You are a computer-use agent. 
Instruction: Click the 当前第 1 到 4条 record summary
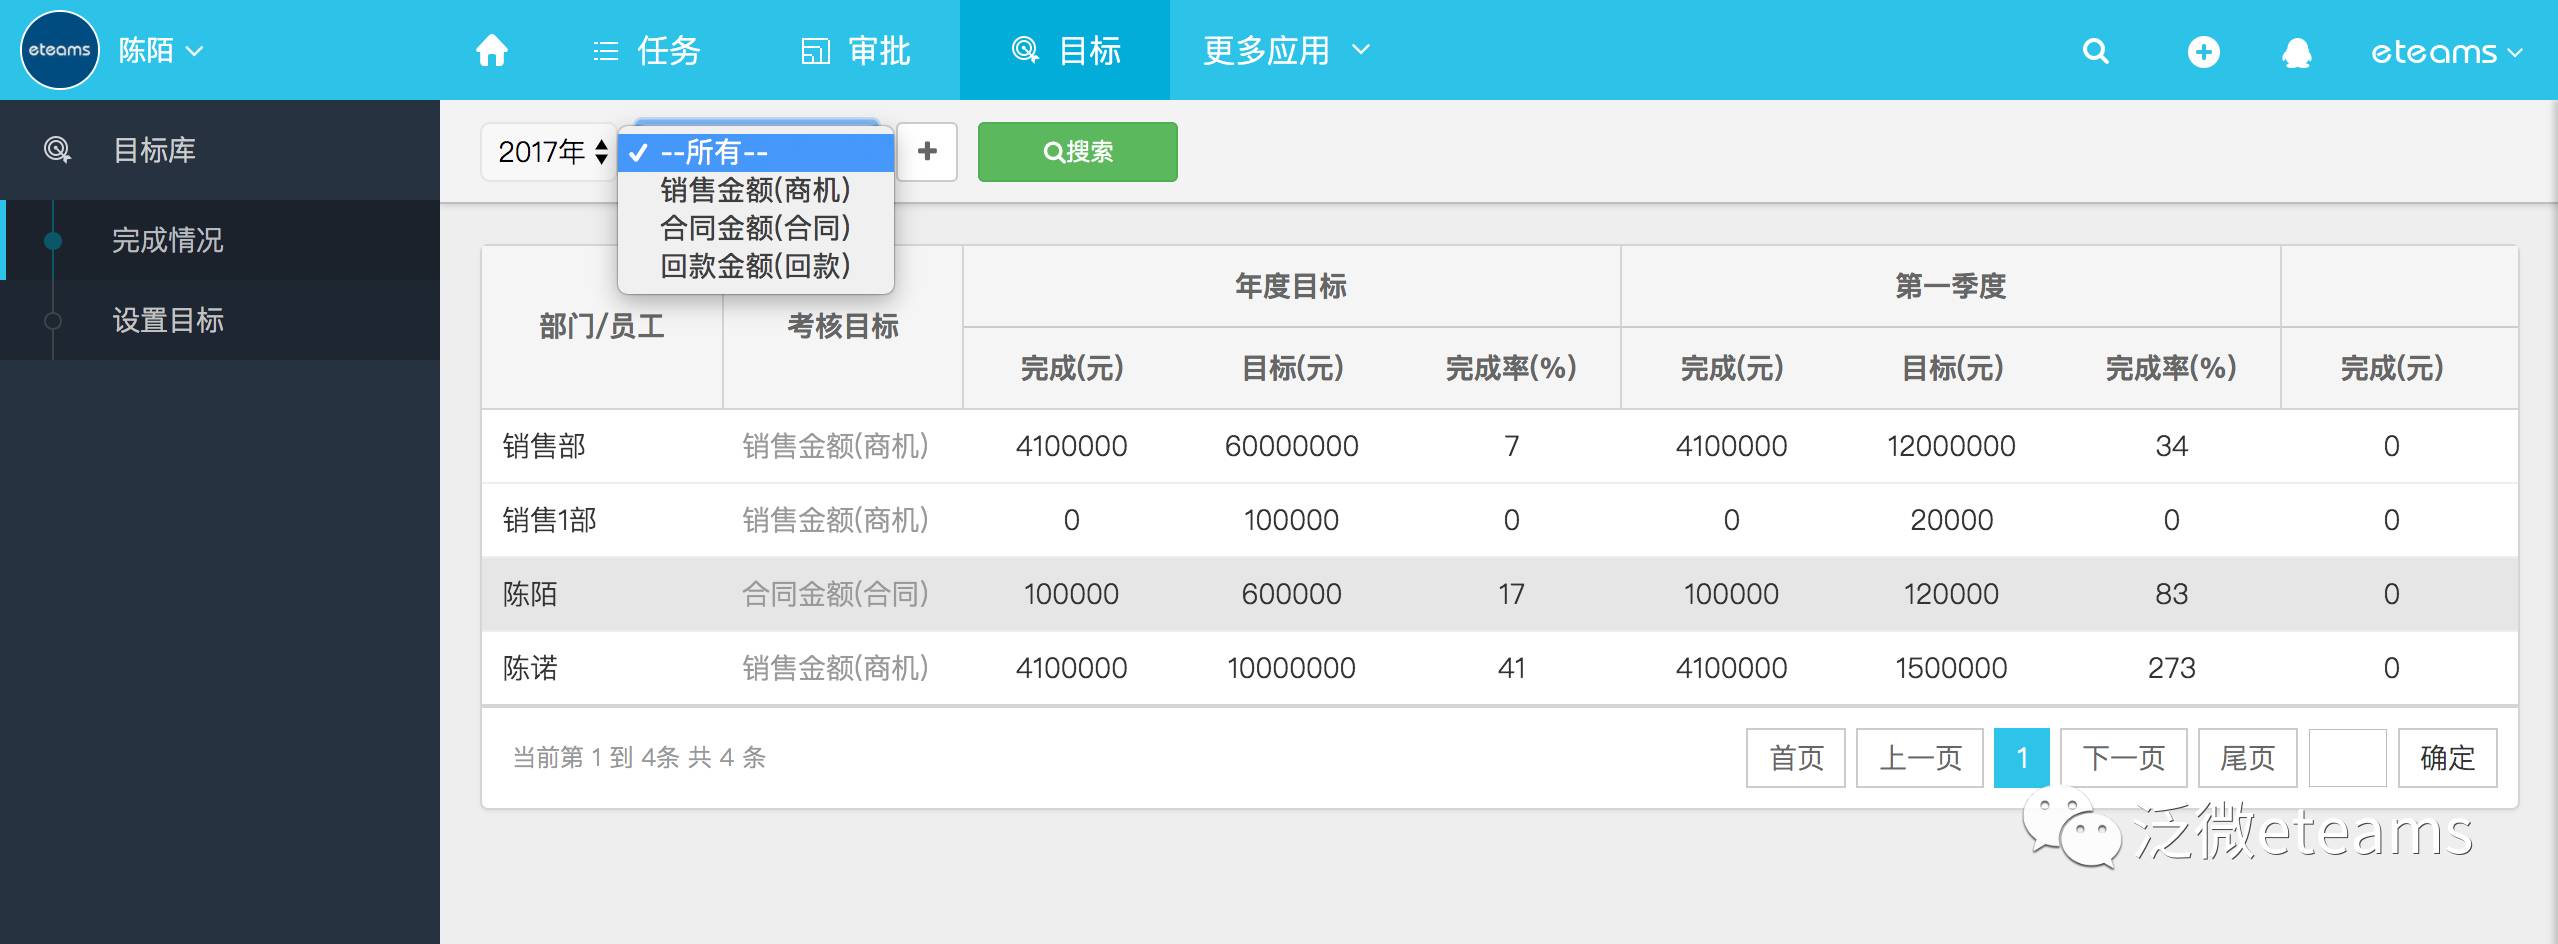click(x=639, y=758)
